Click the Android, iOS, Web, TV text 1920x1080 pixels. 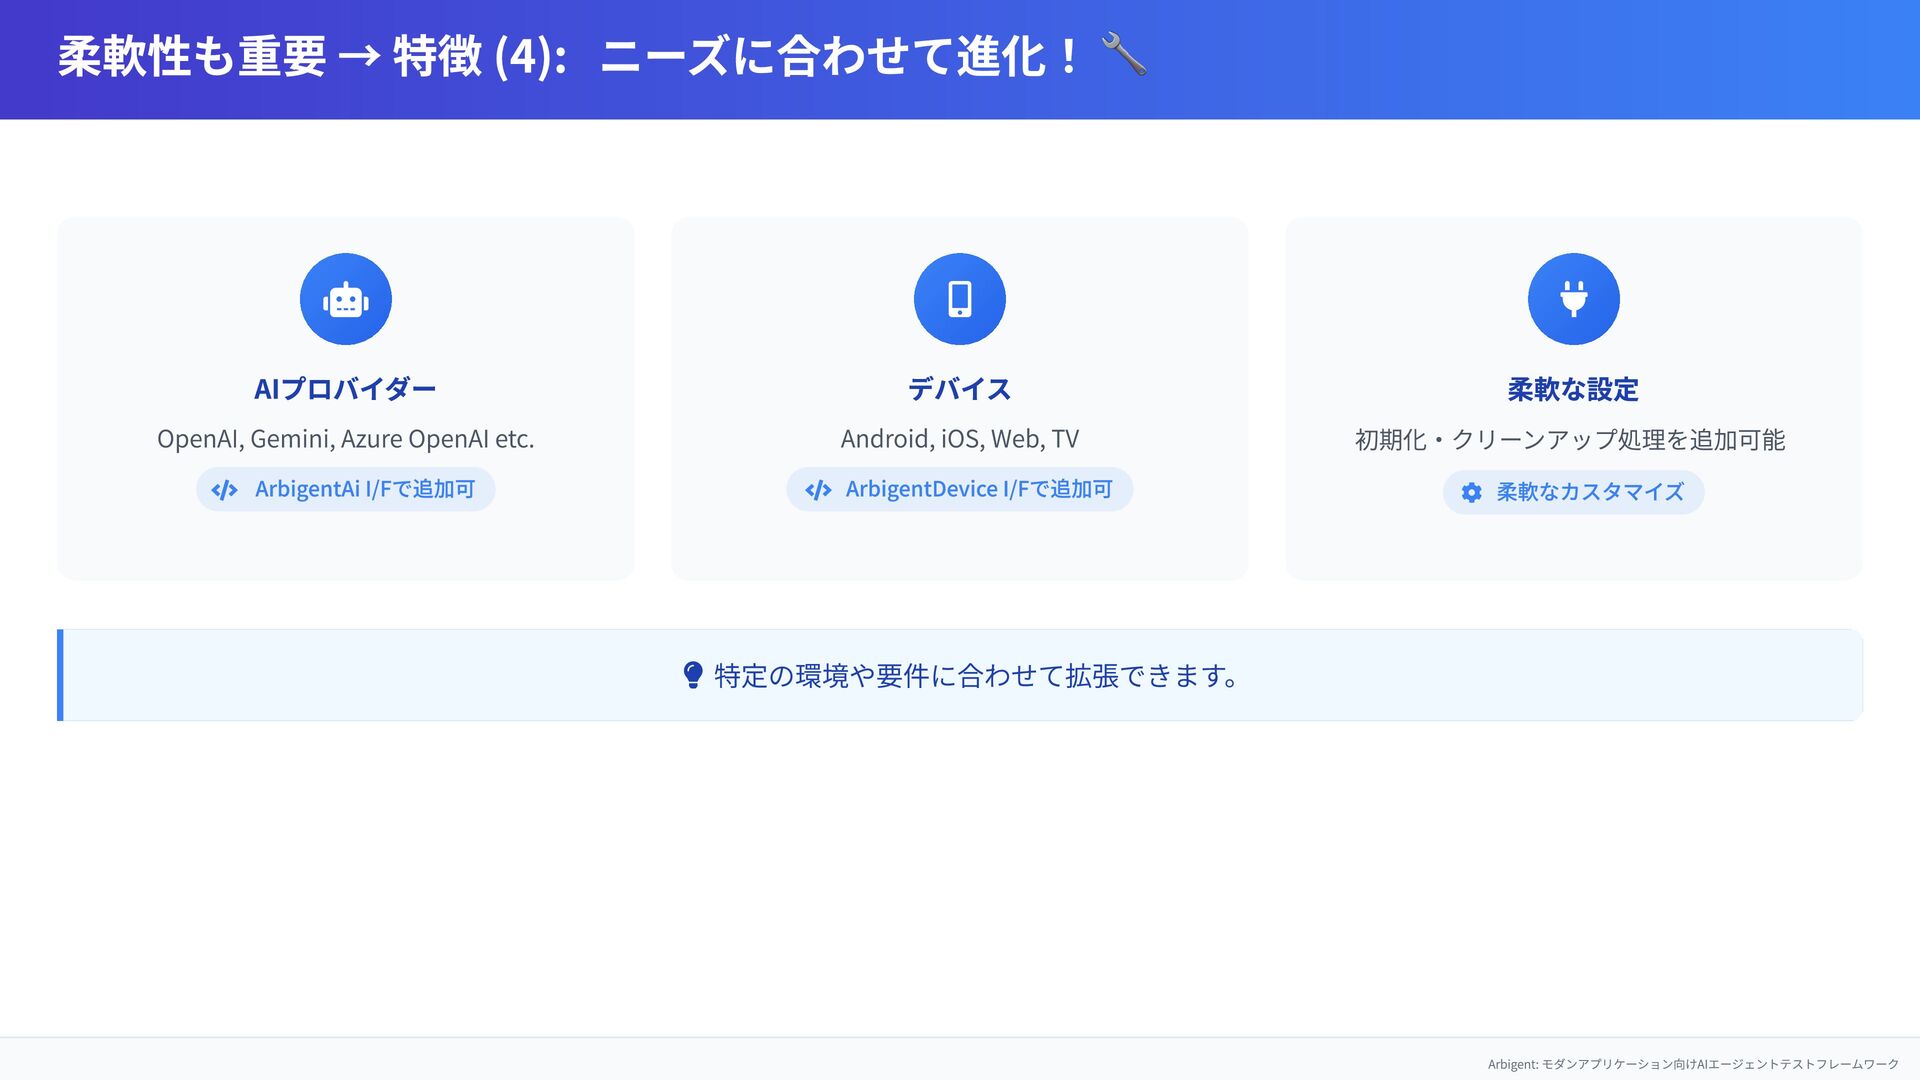[x=959, y=439]
